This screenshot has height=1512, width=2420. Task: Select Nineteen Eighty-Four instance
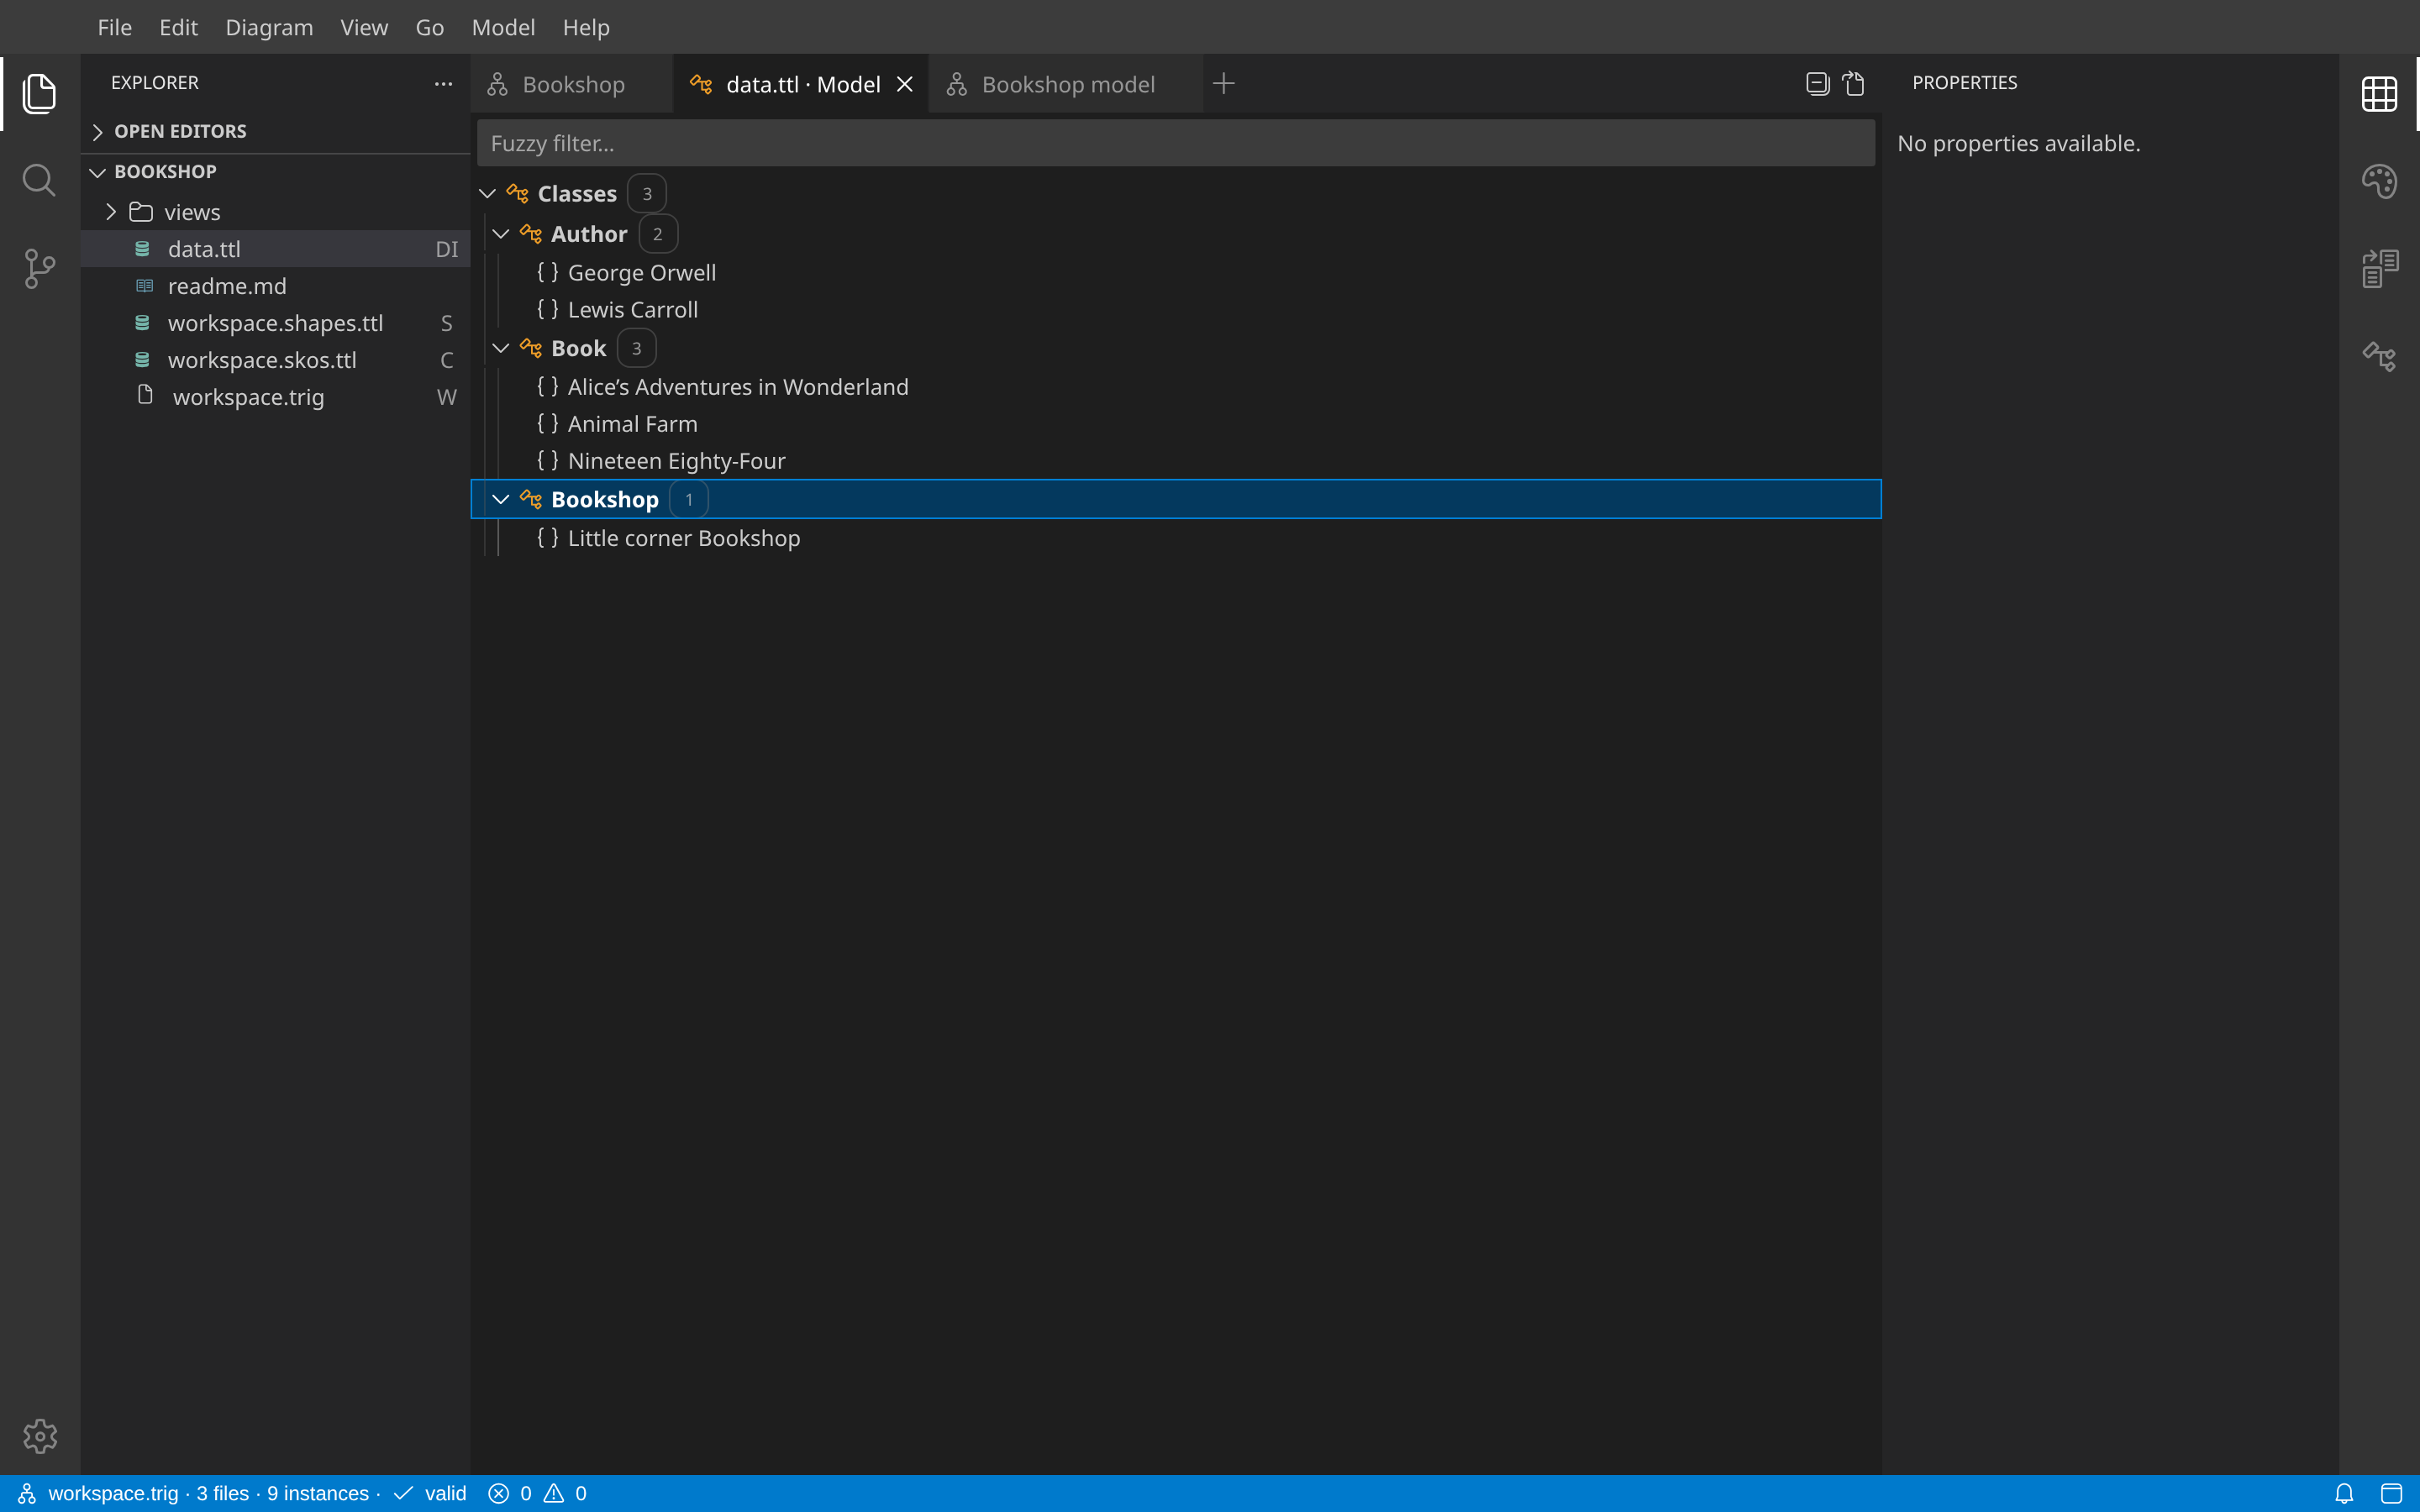coord(1175,461)
